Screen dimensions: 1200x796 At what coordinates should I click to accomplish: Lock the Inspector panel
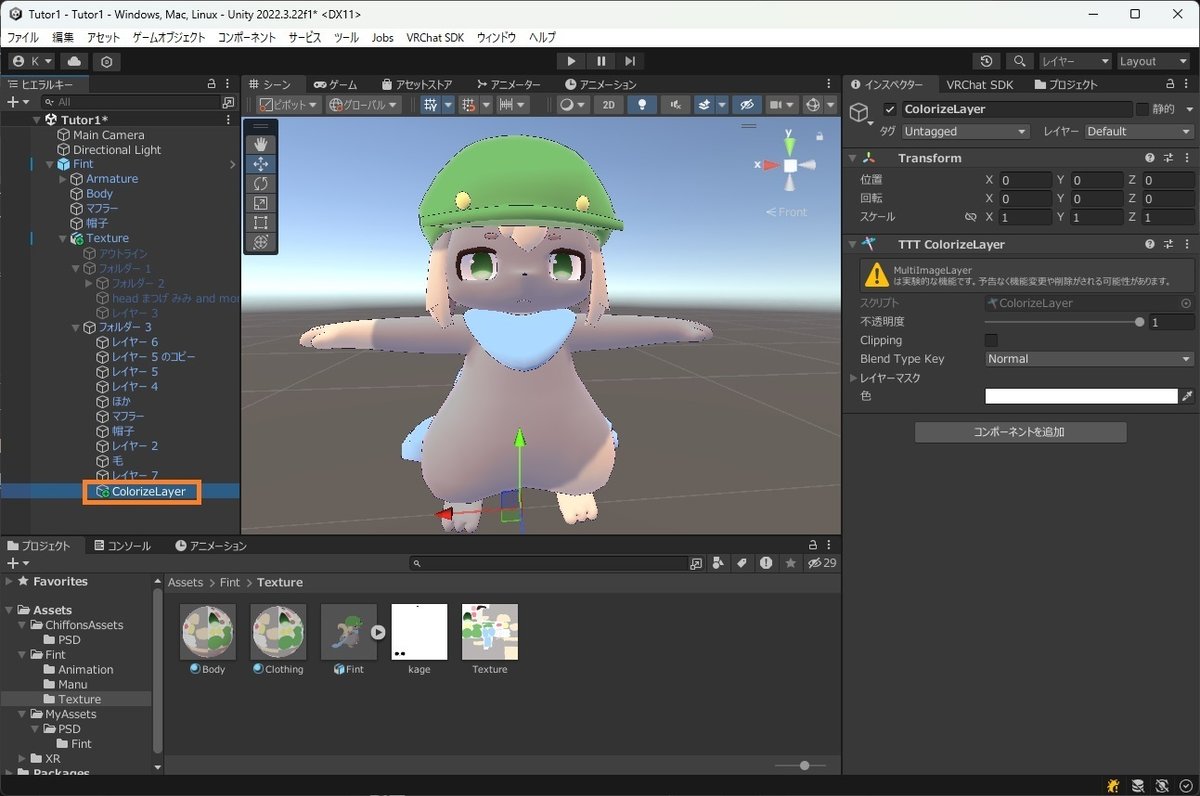tap(1170, 85)
